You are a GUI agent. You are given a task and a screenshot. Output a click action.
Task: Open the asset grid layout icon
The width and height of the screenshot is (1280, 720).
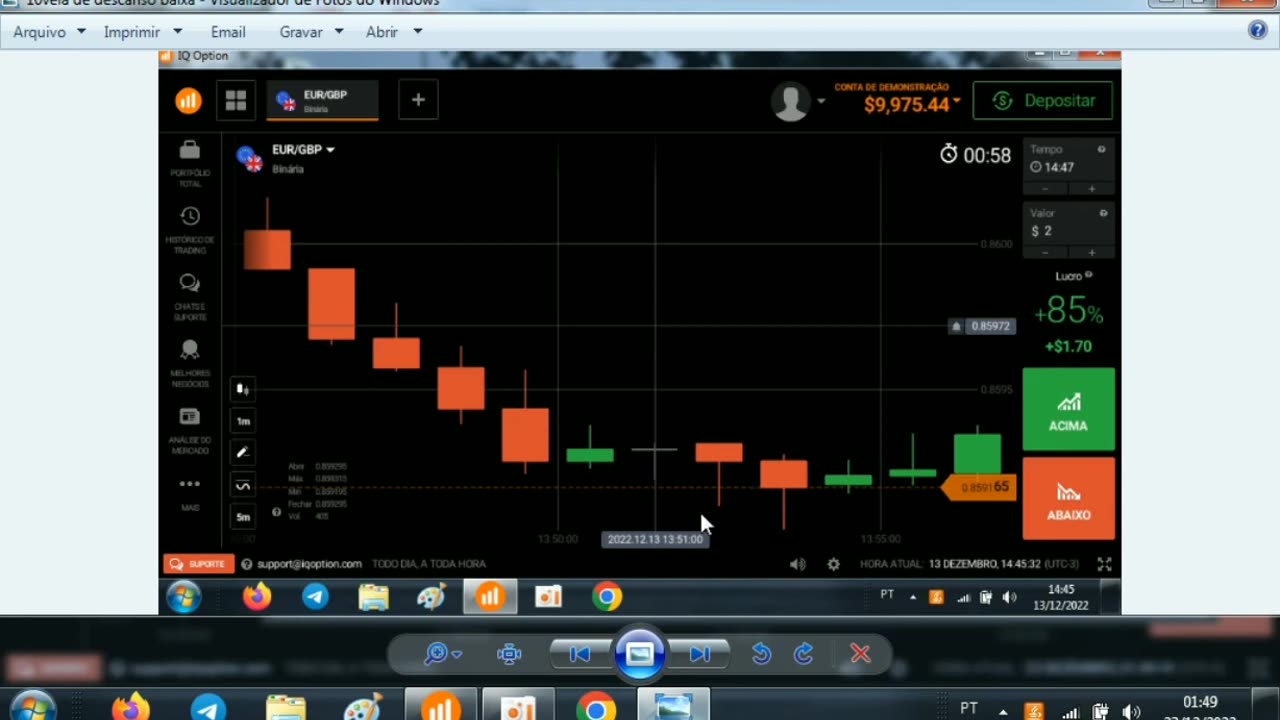point(236,100)
